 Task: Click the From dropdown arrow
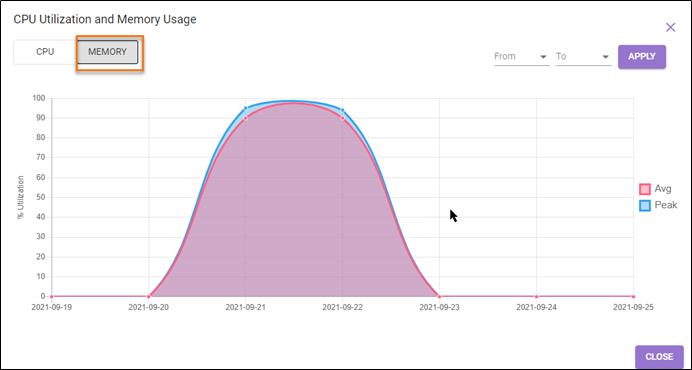(543, 57)
